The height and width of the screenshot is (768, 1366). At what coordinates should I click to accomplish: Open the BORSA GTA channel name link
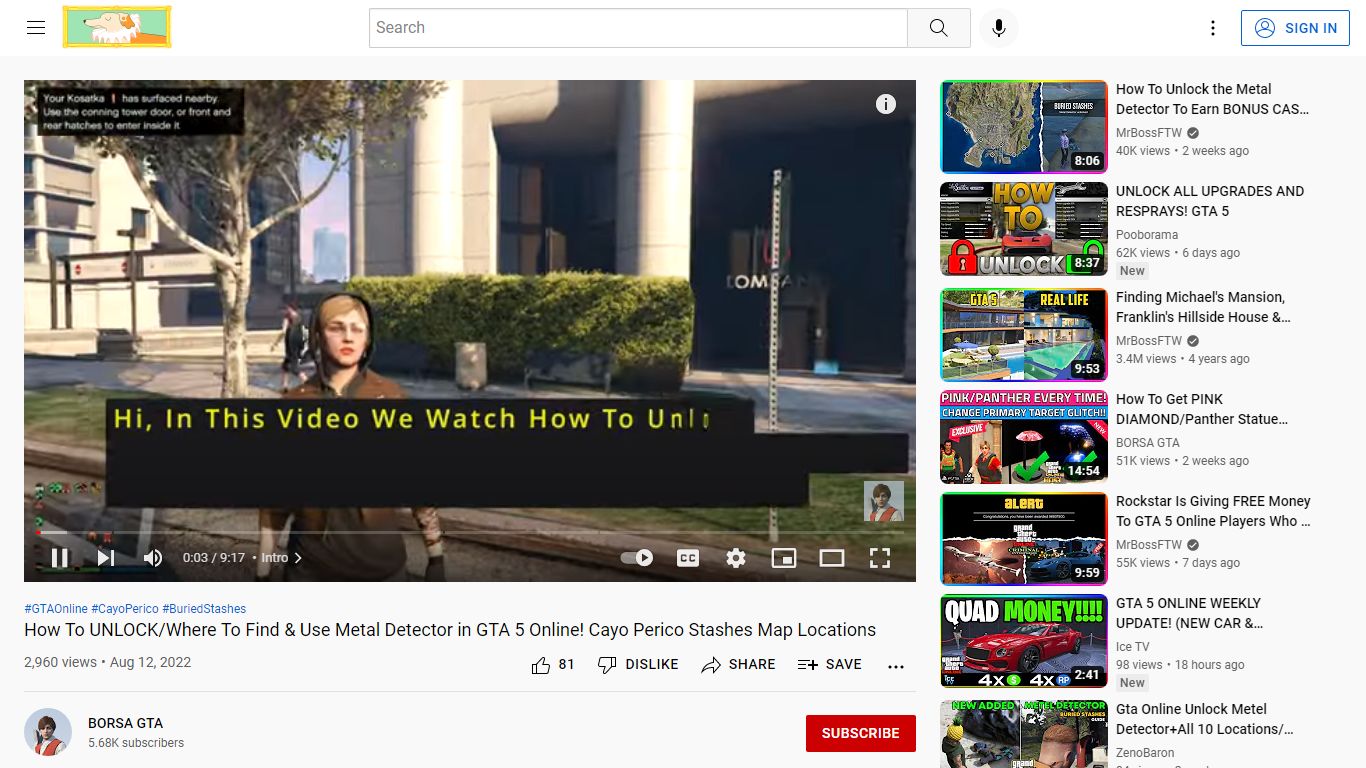point(125,723)
